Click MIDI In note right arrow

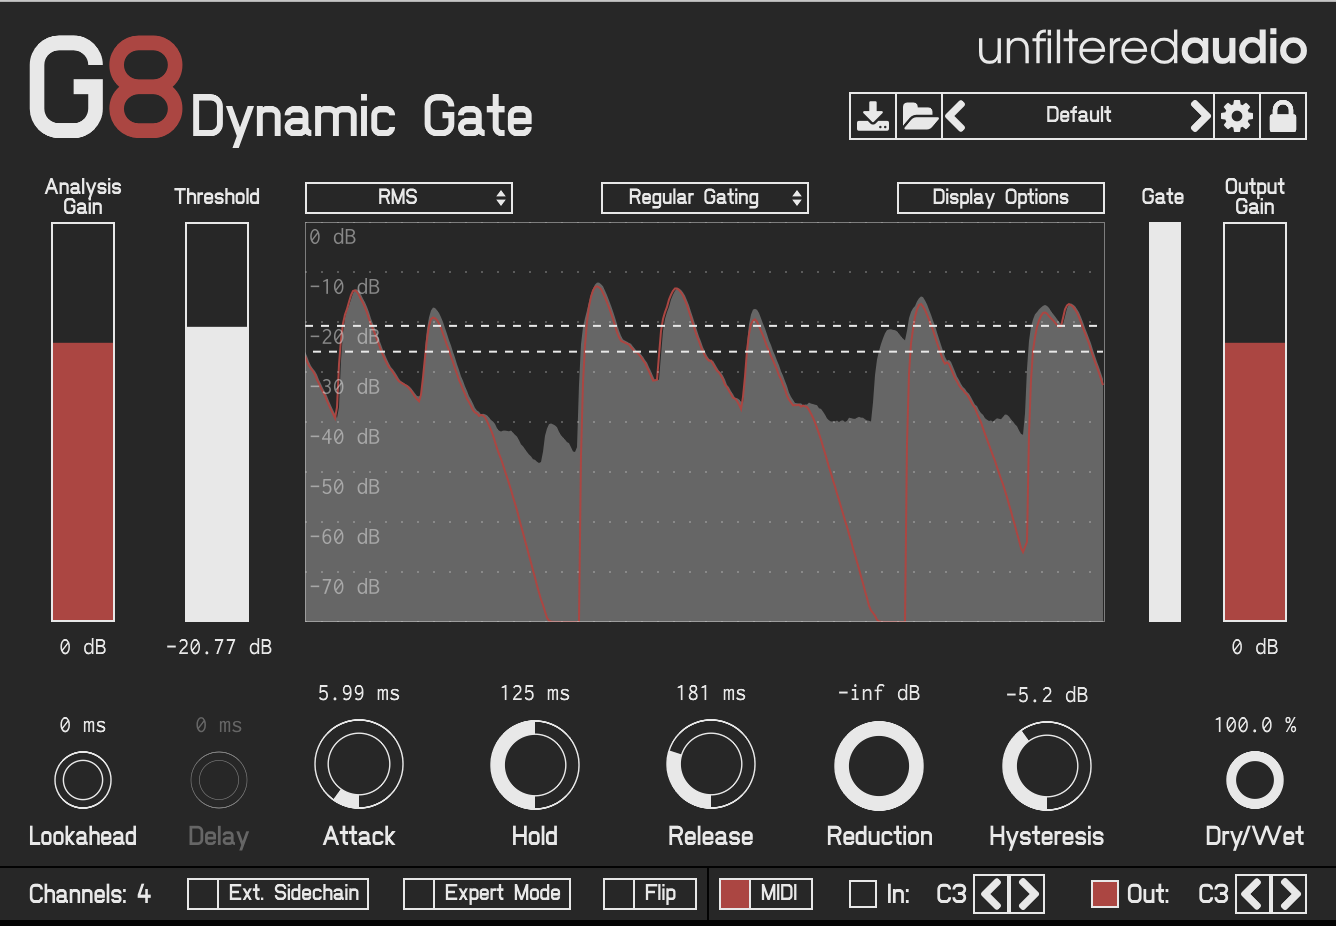pos(1028,894)
